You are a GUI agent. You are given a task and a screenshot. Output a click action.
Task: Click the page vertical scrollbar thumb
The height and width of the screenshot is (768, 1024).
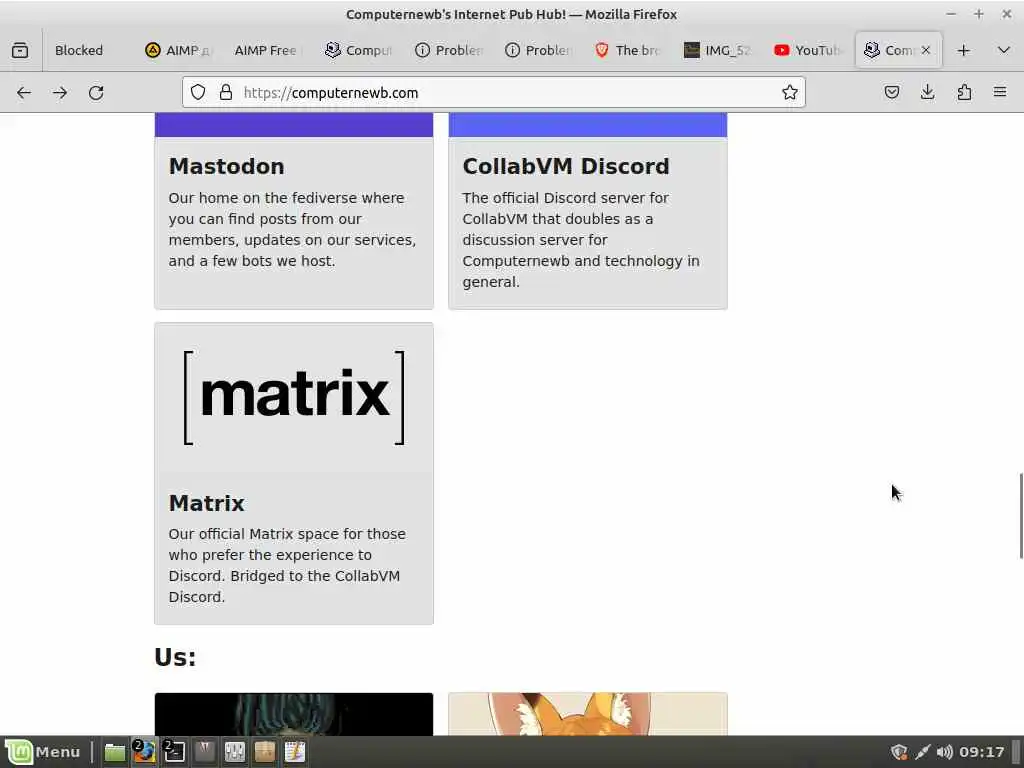tap(1021, 516)
